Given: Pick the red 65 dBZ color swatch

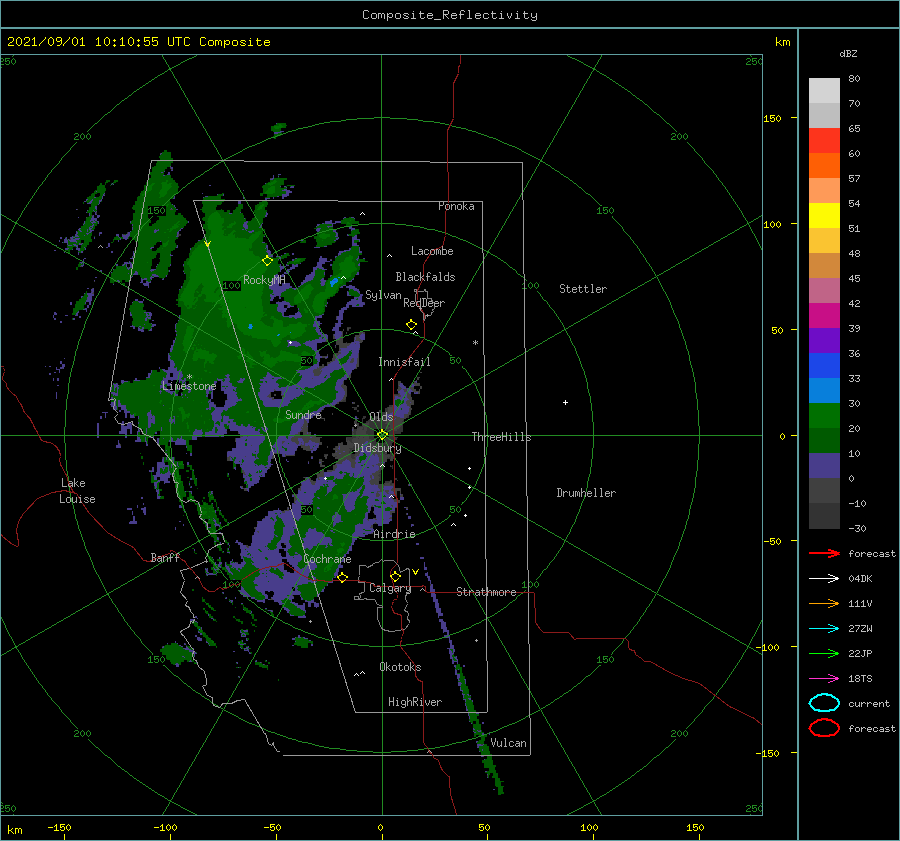Looking at the screenshot, I should pos(824,140).
